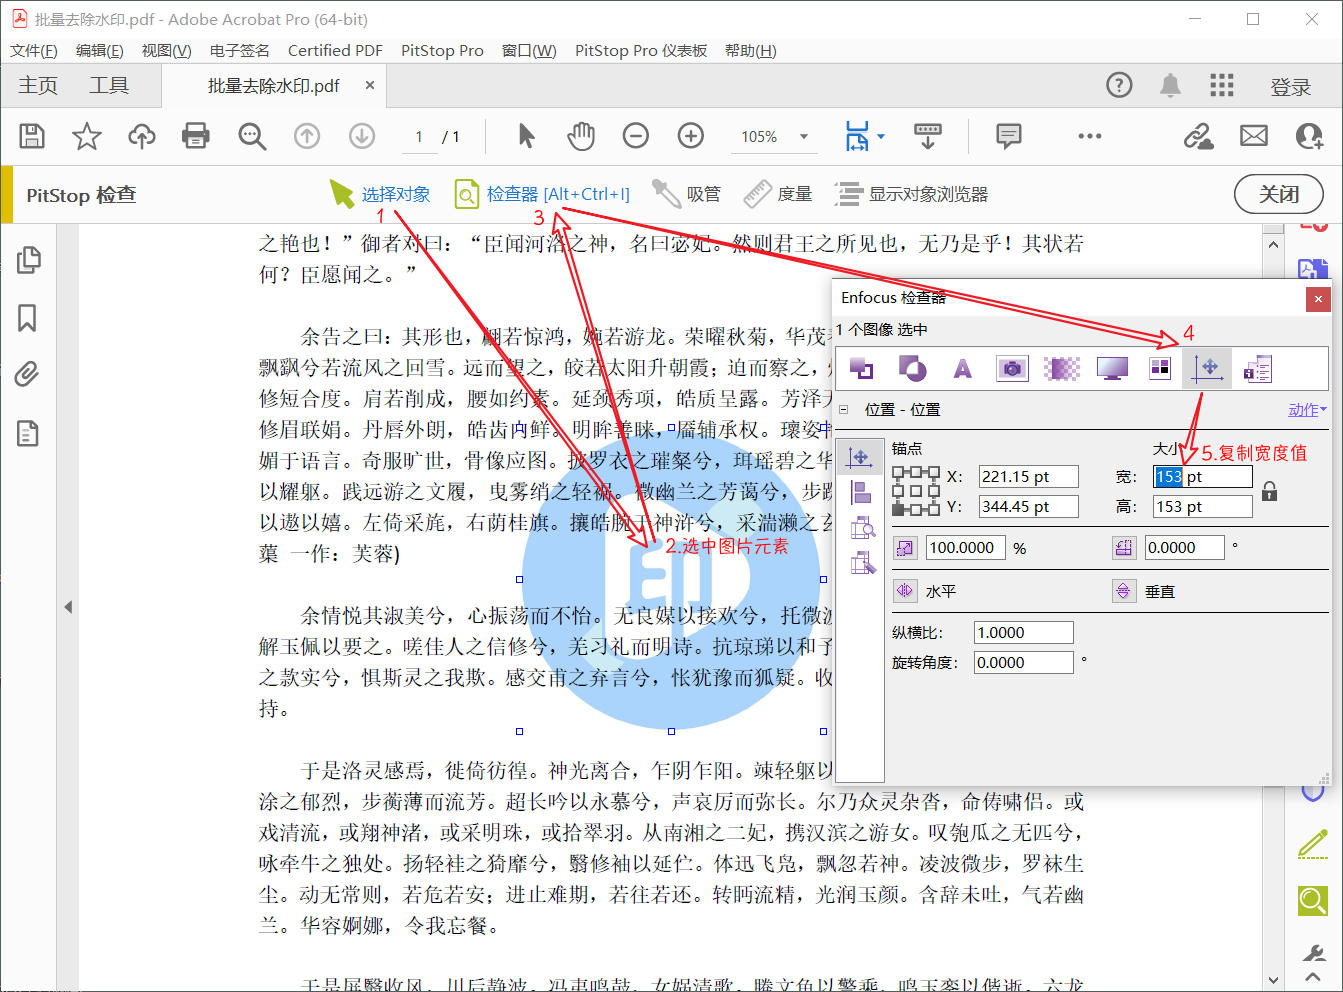This screenshot has width=1343, height=992.
Task: Open the Help question mark icon
Action: click(1119, 85)
